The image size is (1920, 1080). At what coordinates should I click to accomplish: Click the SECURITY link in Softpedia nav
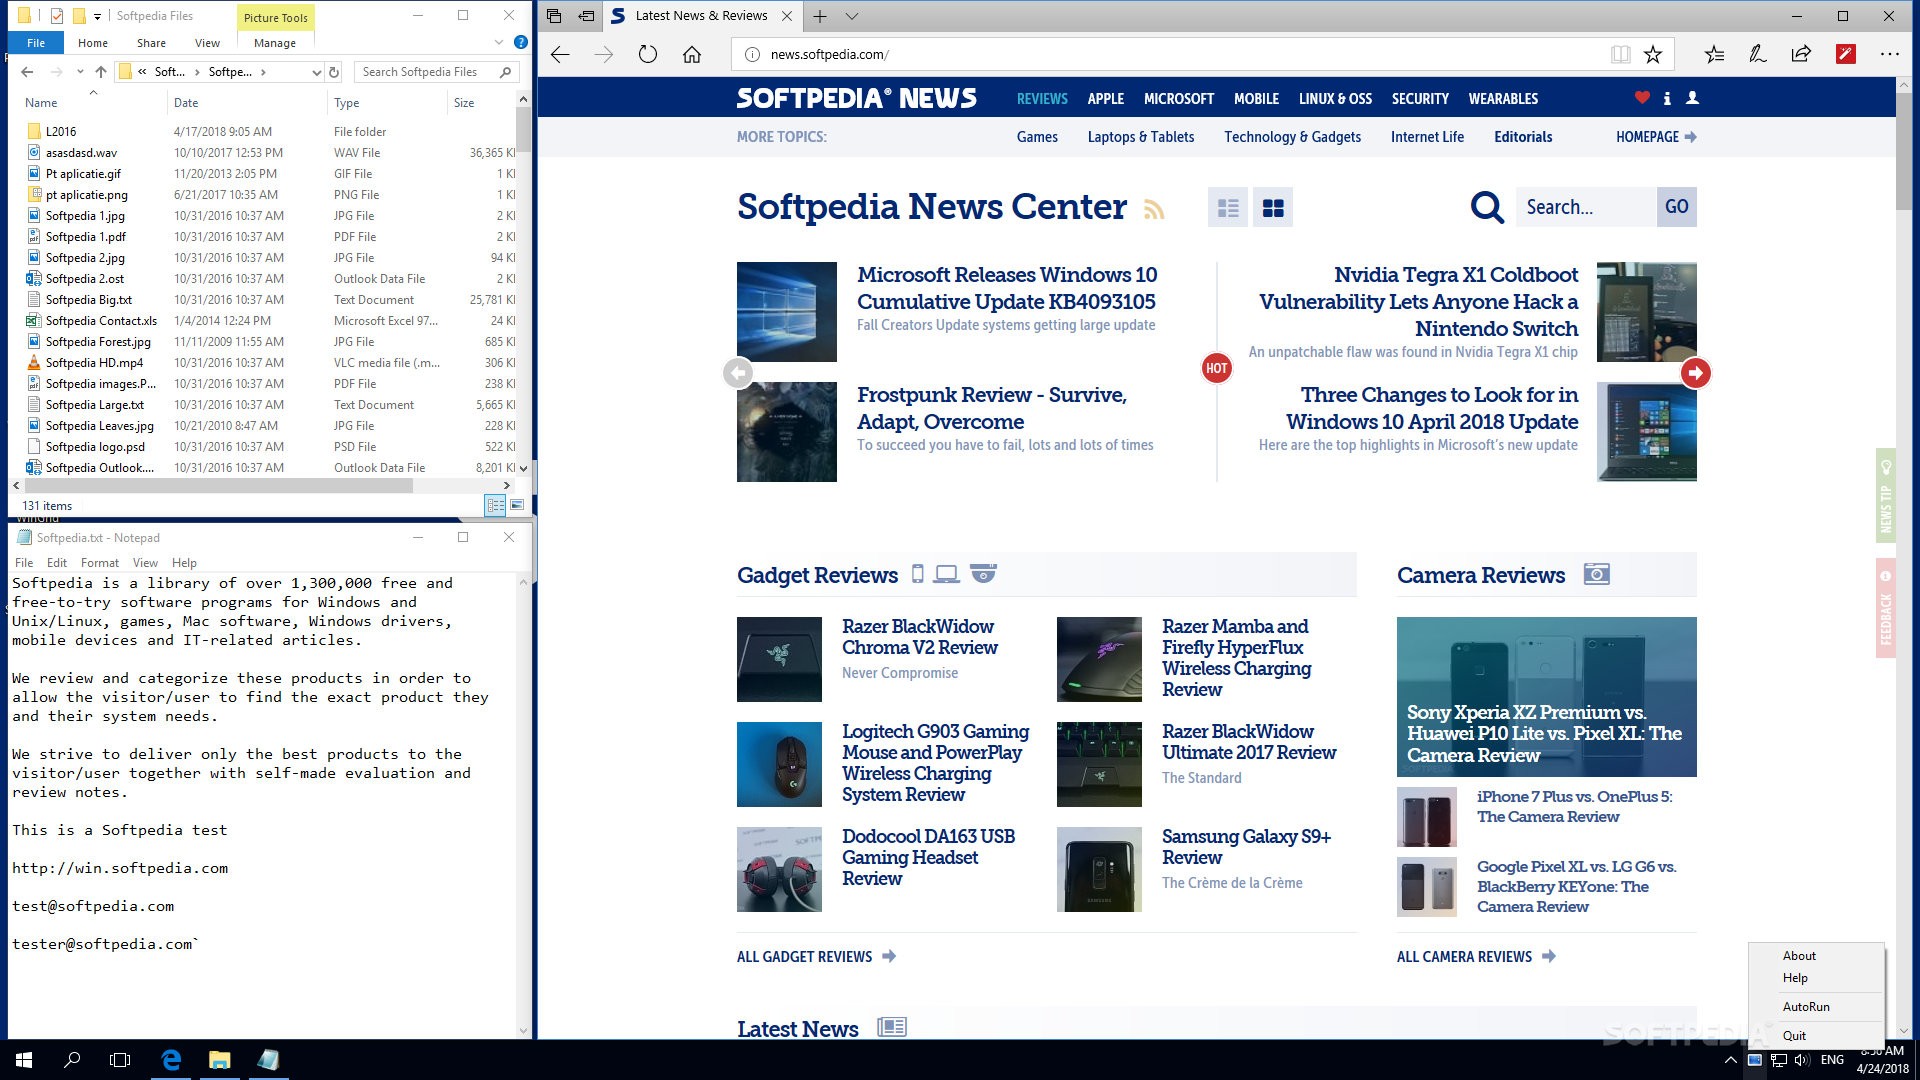pyautogui.click(x=1420, y=98)
